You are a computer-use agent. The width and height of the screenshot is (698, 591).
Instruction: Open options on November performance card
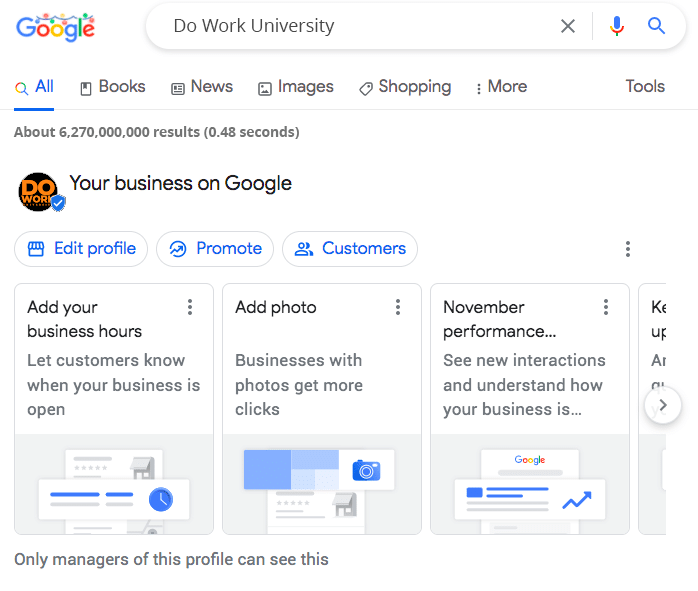(606, 307)
